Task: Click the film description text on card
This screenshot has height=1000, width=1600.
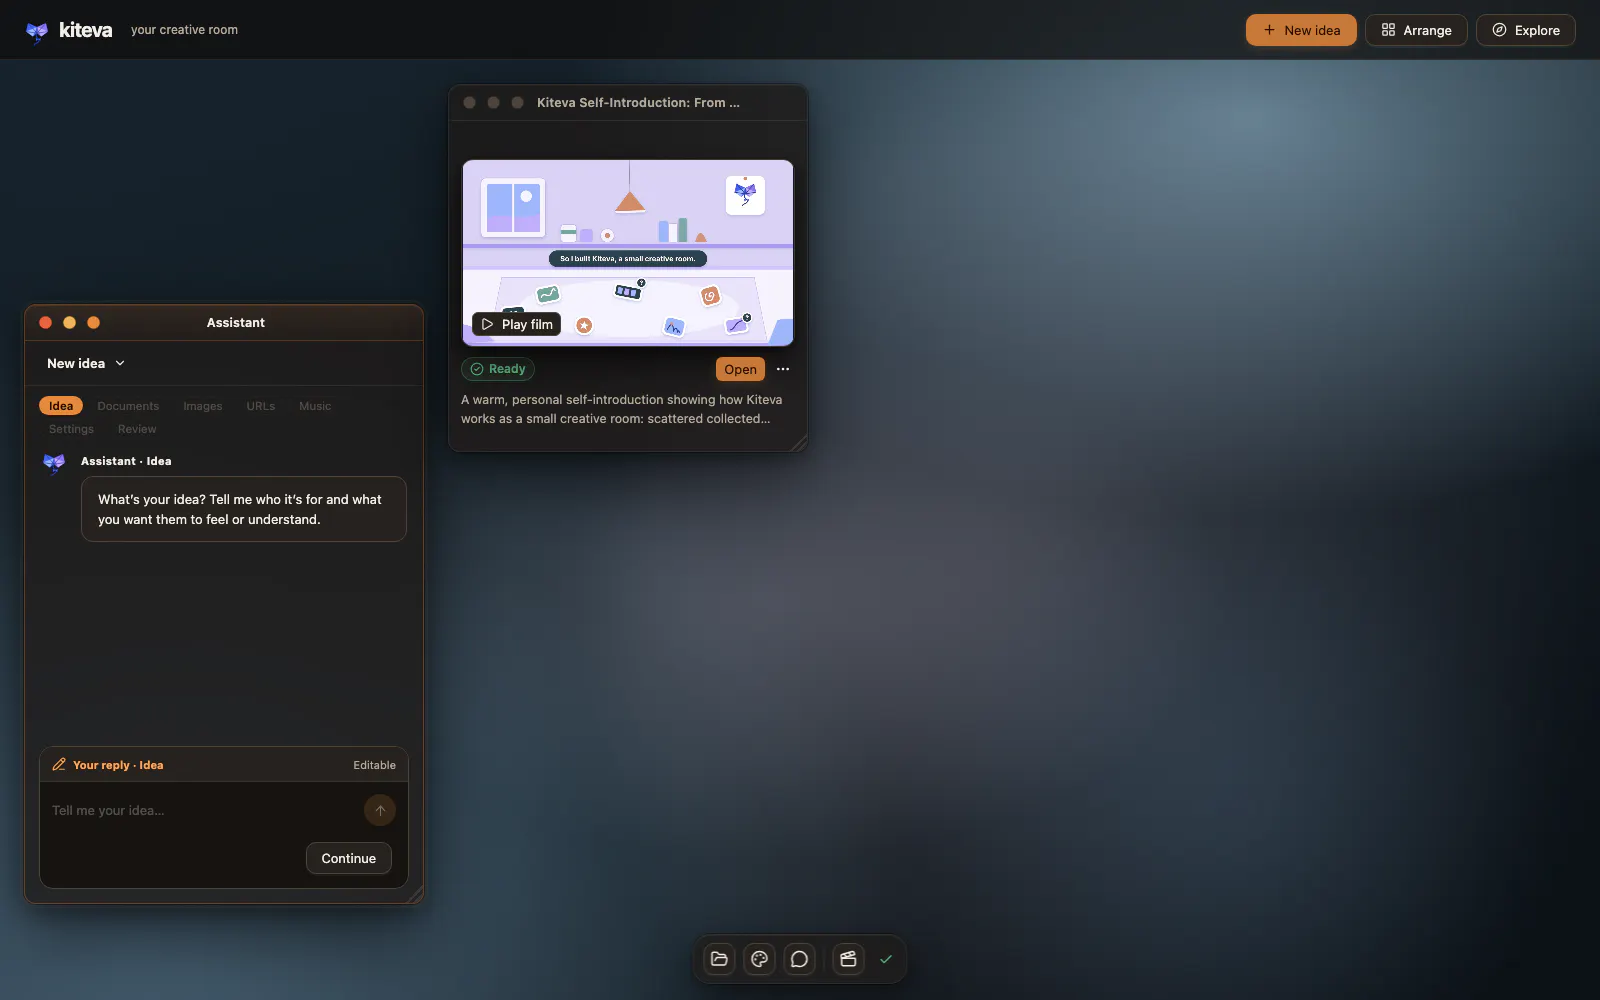Action: point(621,409)
